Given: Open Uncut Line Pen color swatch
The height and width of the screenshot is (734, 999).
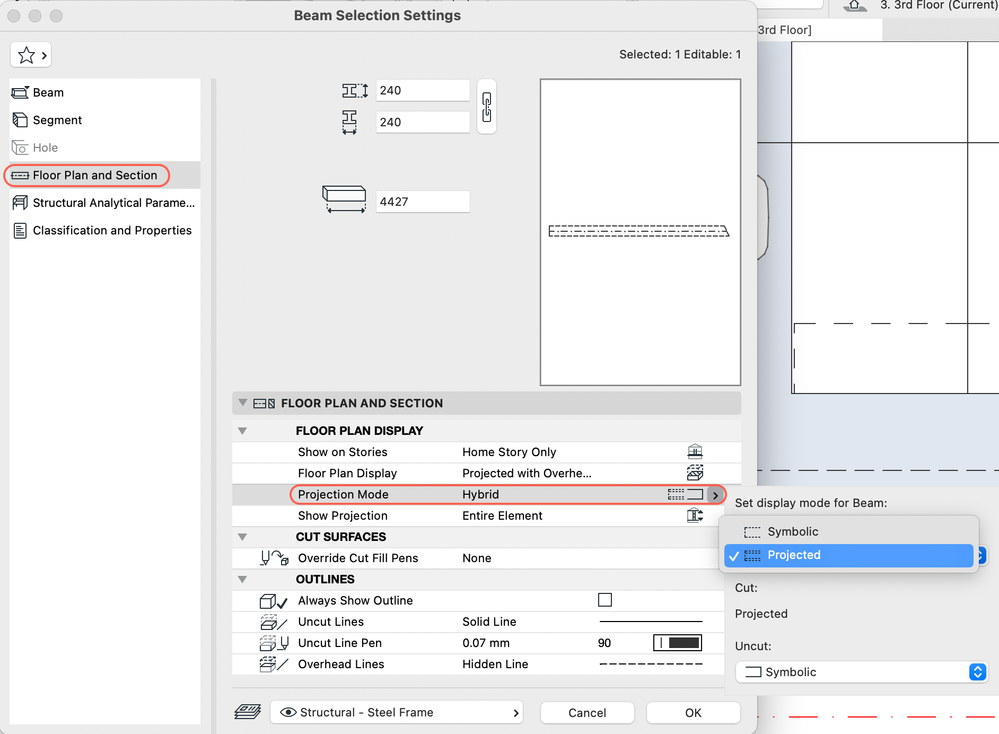Looking at the screenshot, I should [677, 643].
